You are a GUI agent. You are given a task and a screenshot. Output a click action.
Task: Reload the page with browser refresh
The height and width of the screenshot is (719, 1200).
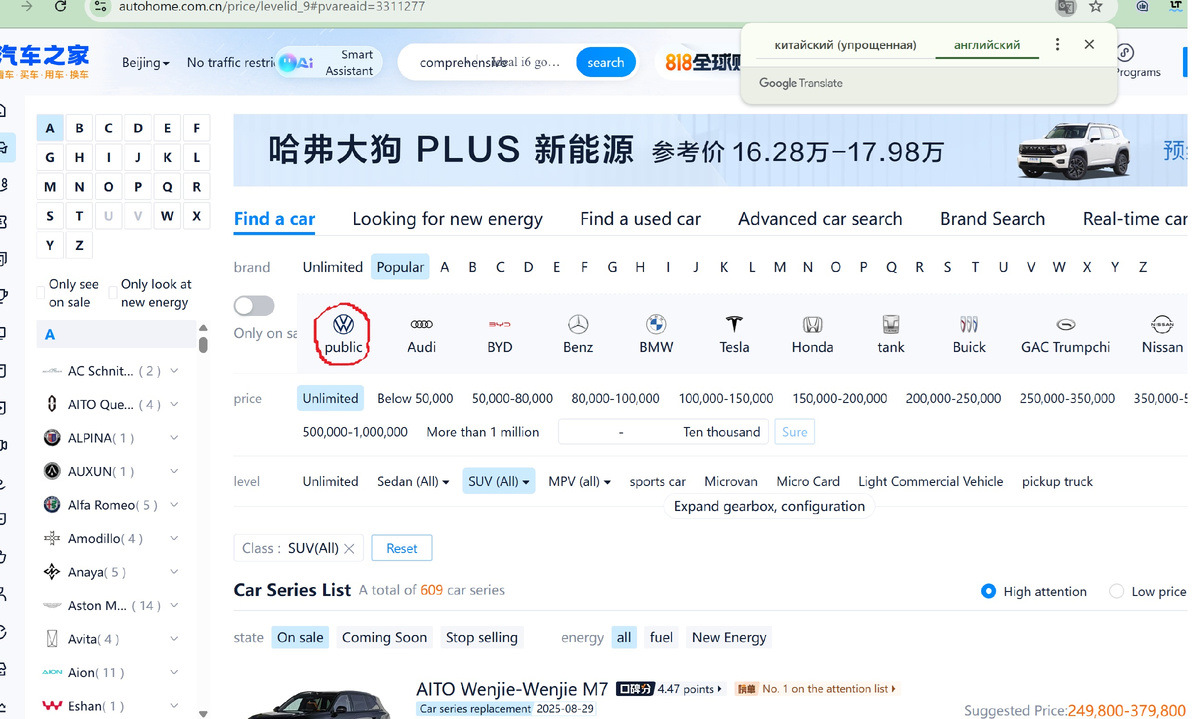click(x=61, y=6)
